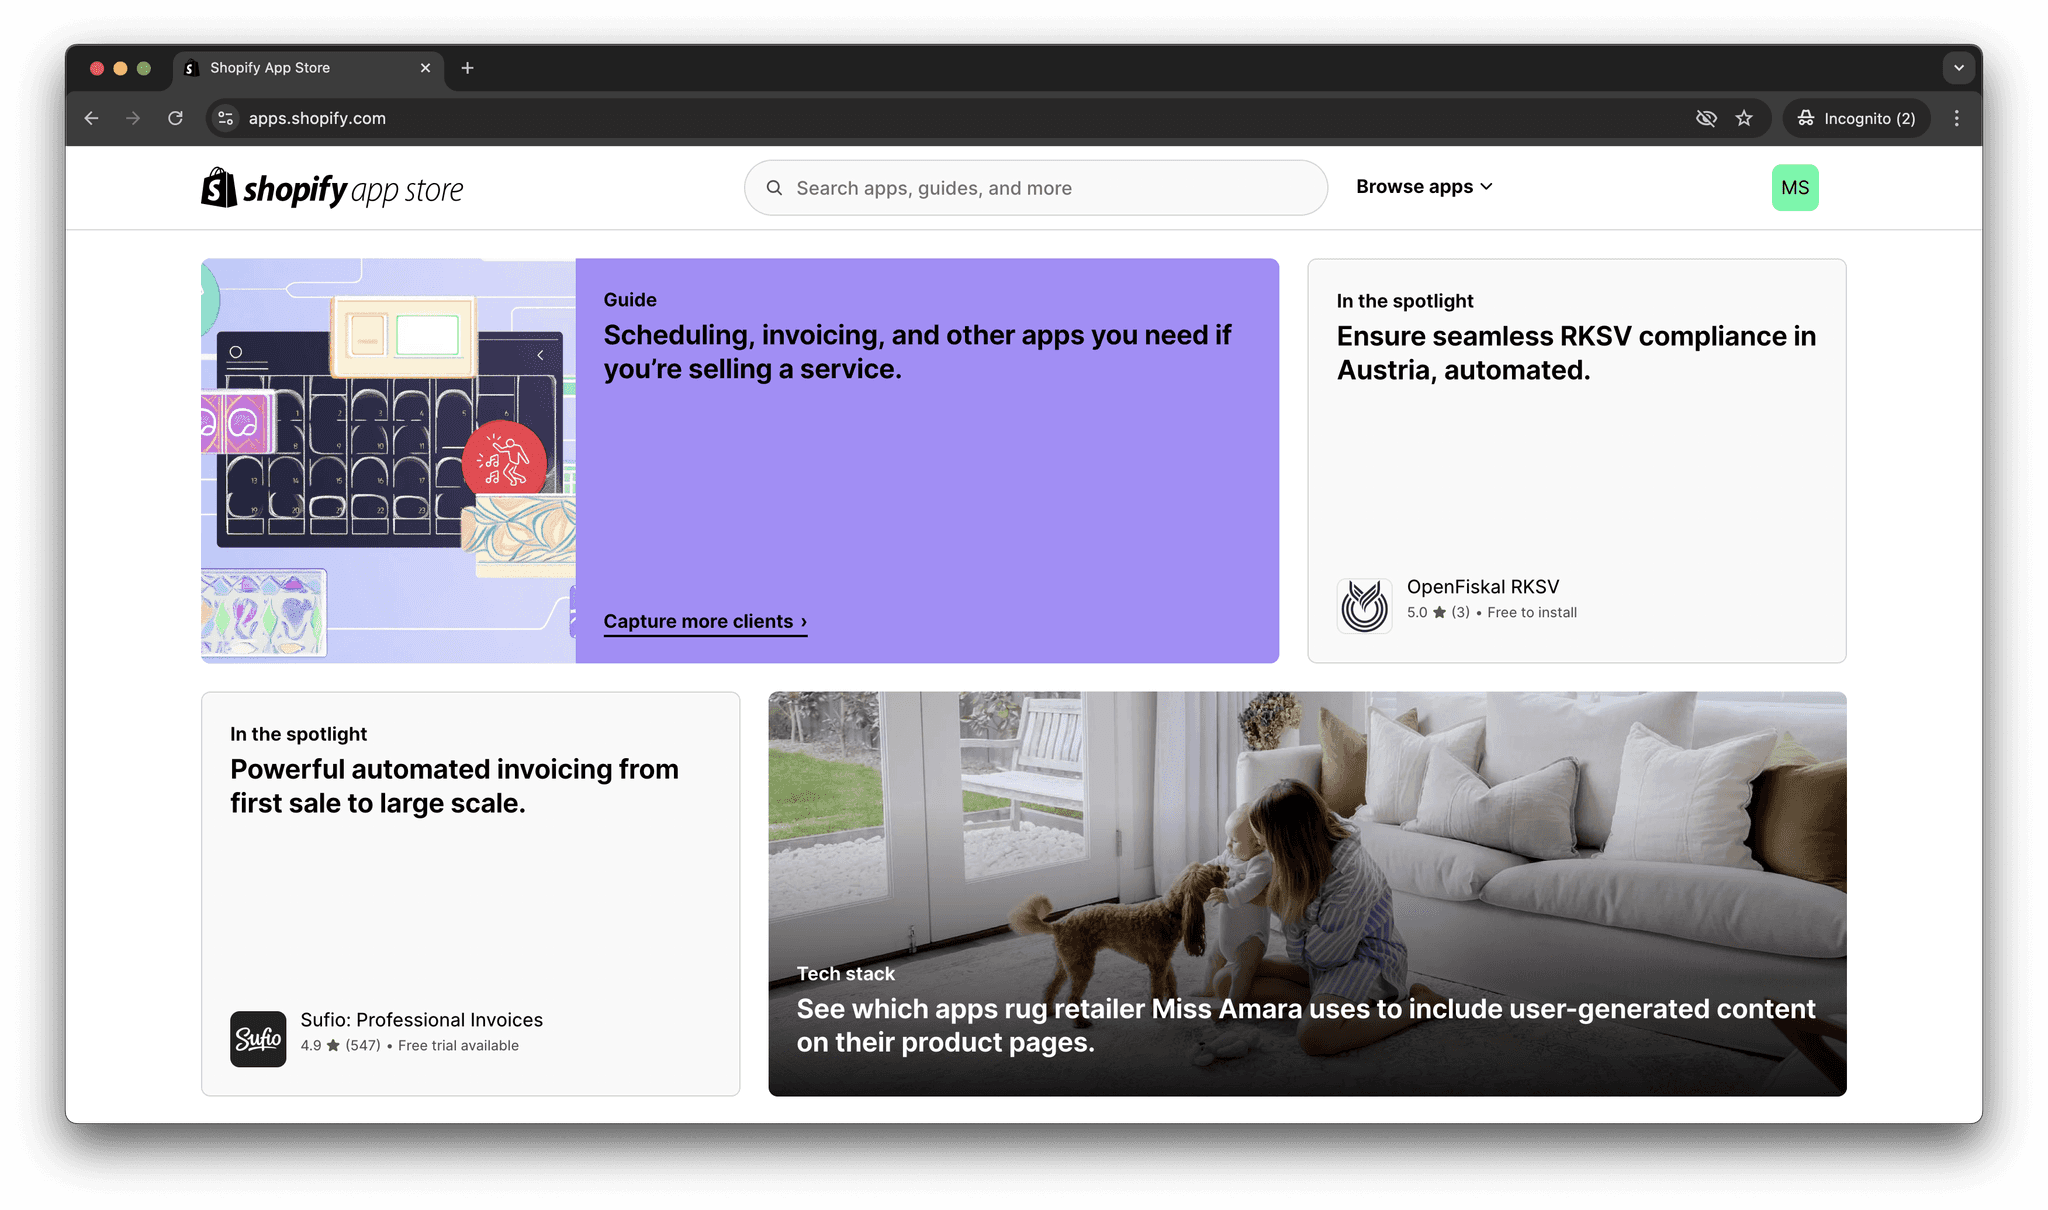This screenshot has width=2048, height=1210.
Task: Open the Capture more clients link
Action: click(x=705, y=621)
